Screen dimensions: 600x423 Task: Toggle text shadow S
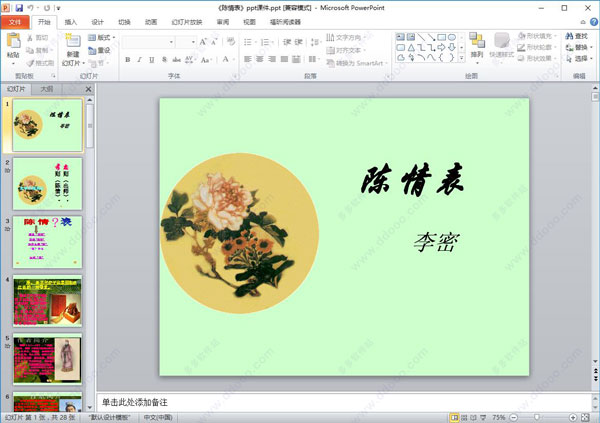(x=164, y=59)
